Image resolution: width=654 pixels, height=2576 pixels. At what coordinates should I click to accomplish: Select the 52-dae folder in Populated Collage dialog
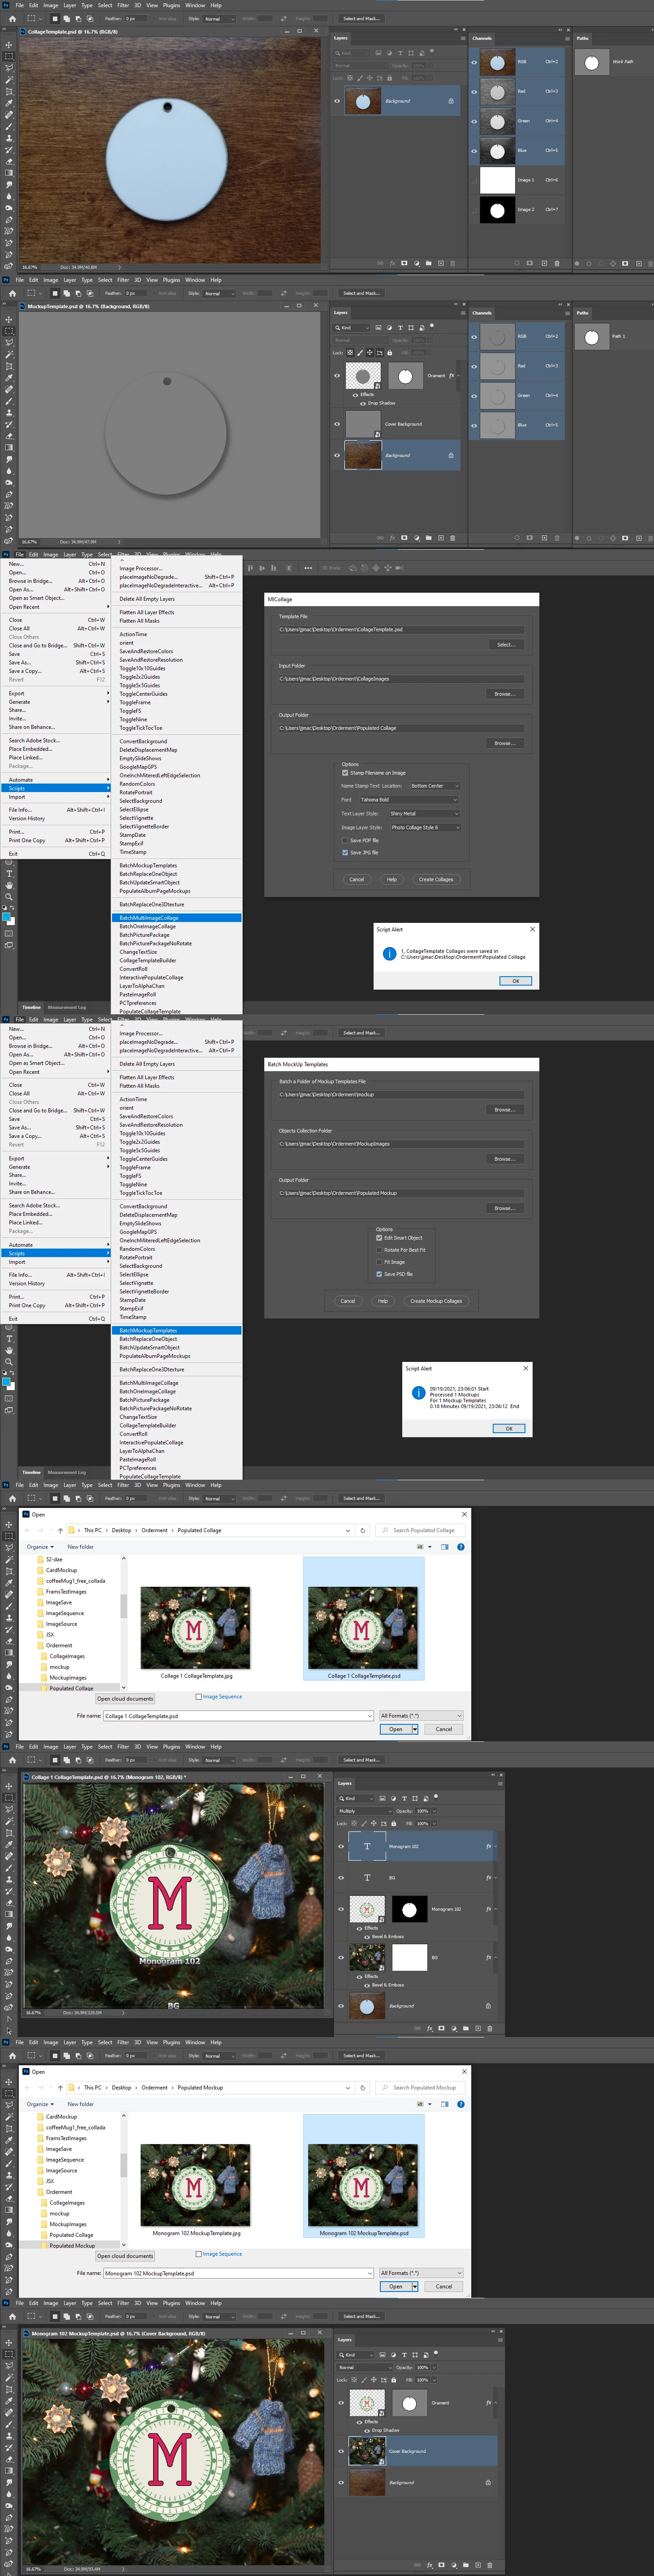[54, 1559]
